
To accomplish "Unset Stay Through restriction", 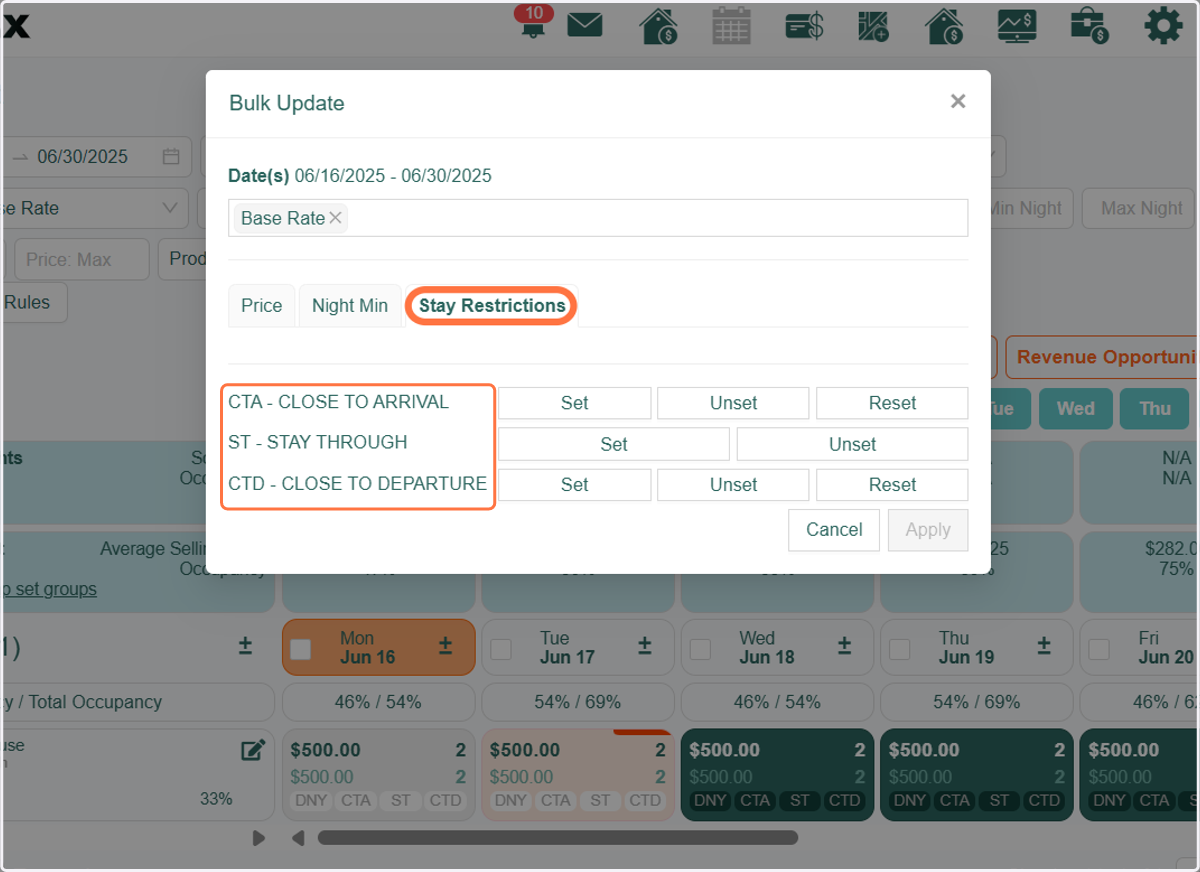I will point(852,444).
